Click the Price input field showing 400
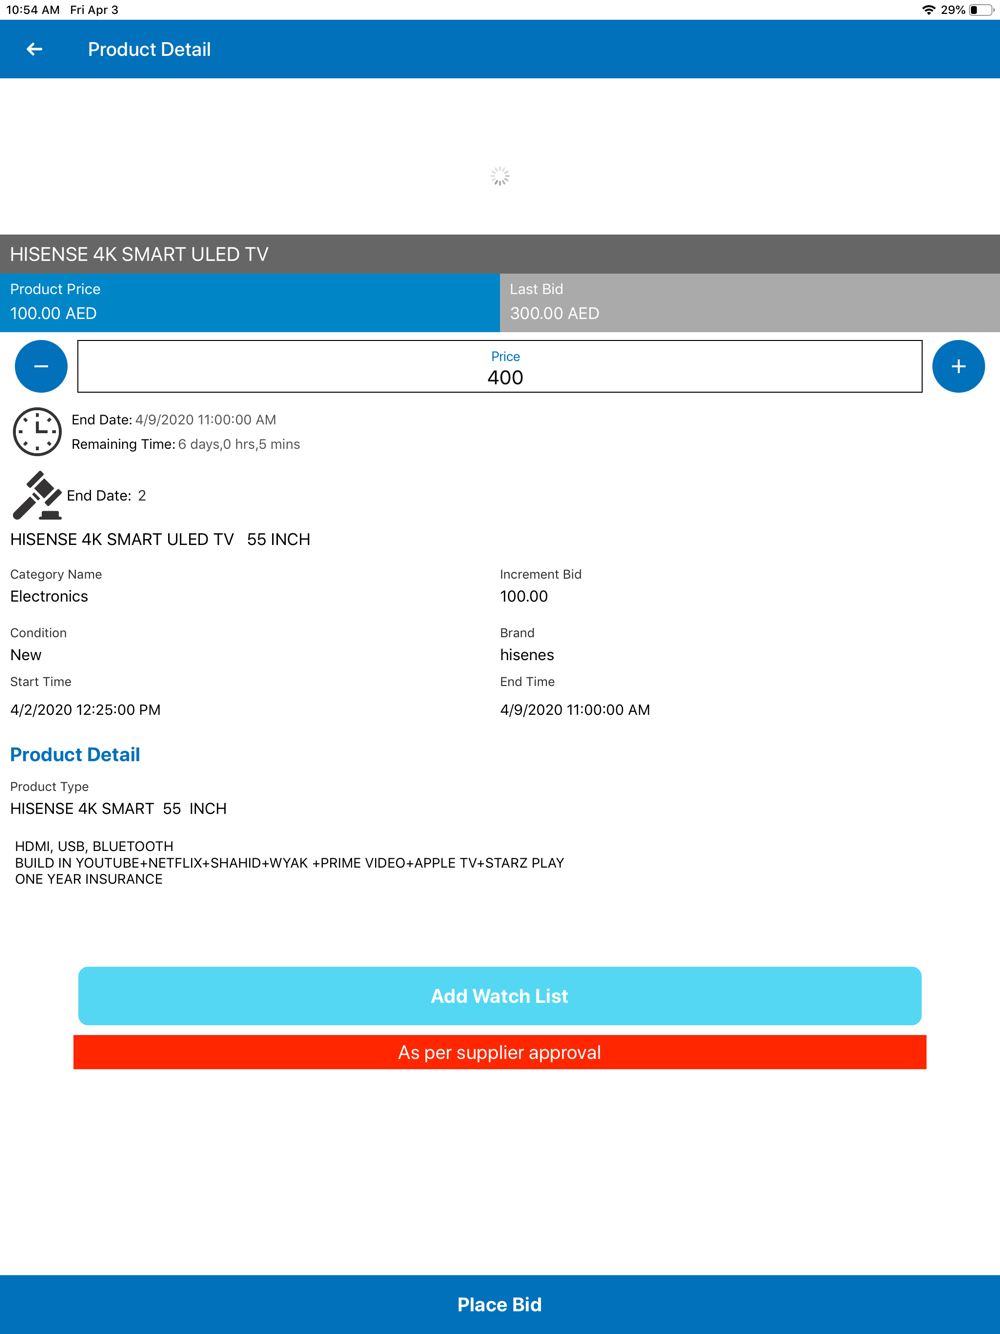The width and height of the screenshot is (1000, 1334). (500, 366)
